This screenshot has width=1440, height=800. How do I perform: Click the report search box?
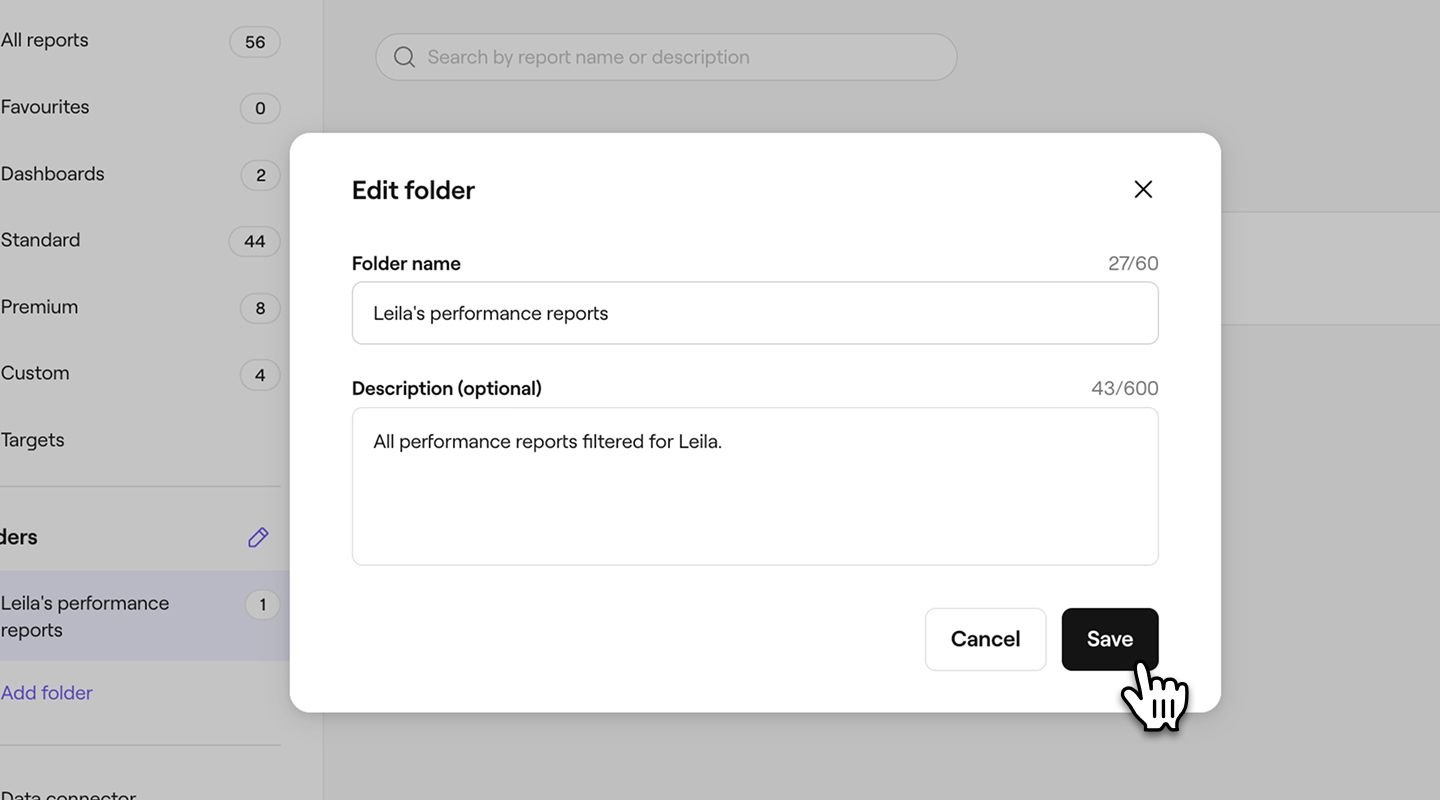tap(680, 58)
